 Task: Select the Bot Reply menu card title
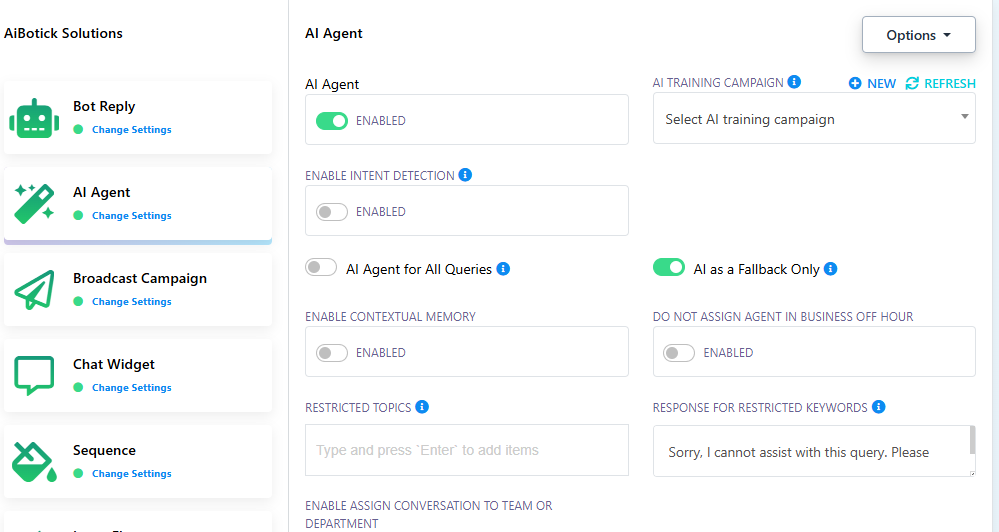point(104,106)
